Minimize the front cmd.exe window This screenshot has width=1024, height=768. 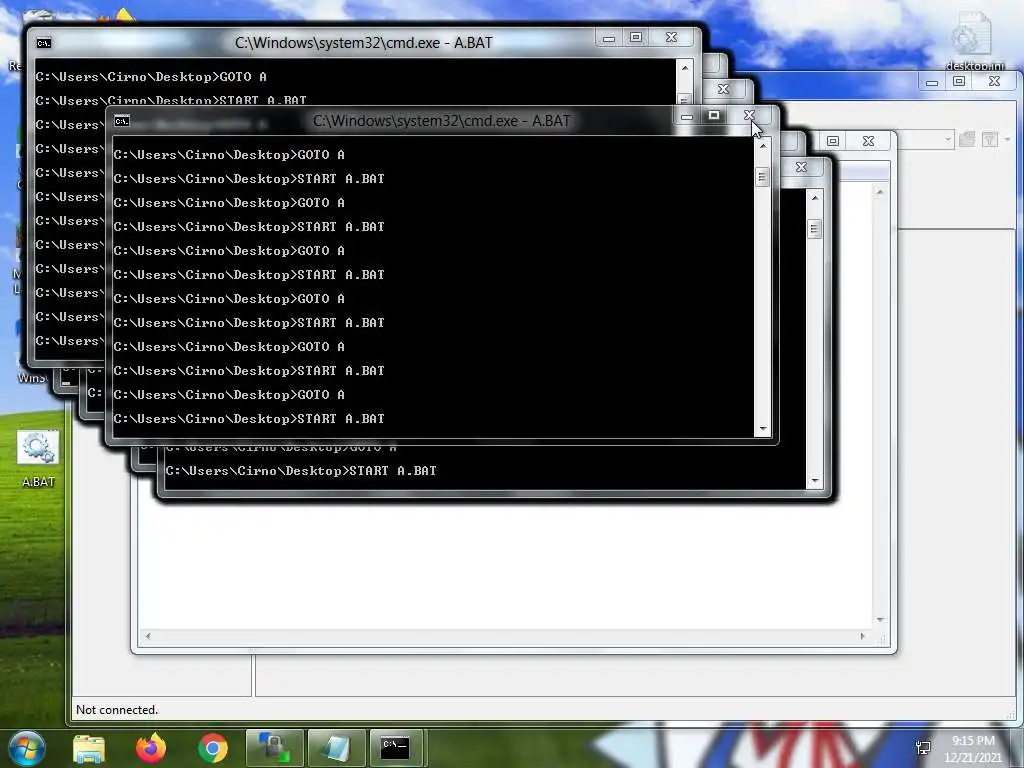click(686, 116)
